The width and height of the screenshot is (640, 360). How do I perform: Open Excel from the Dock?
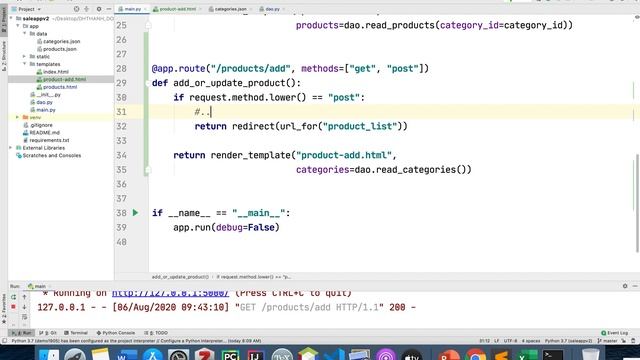527,356
